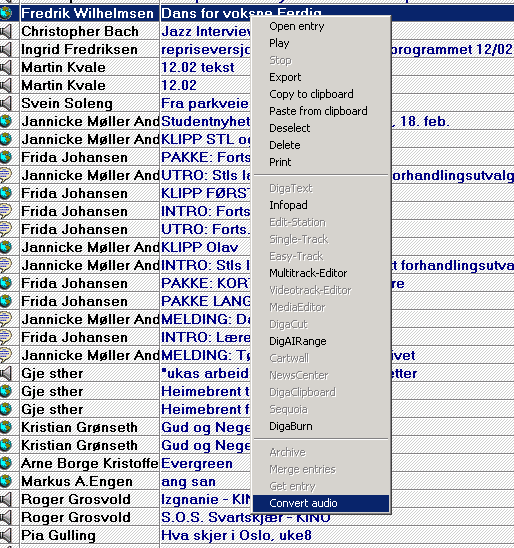Screen dimensions: 514x548
Task: Click the '12.02 tekst' title cell
Action: click(205, 67)
